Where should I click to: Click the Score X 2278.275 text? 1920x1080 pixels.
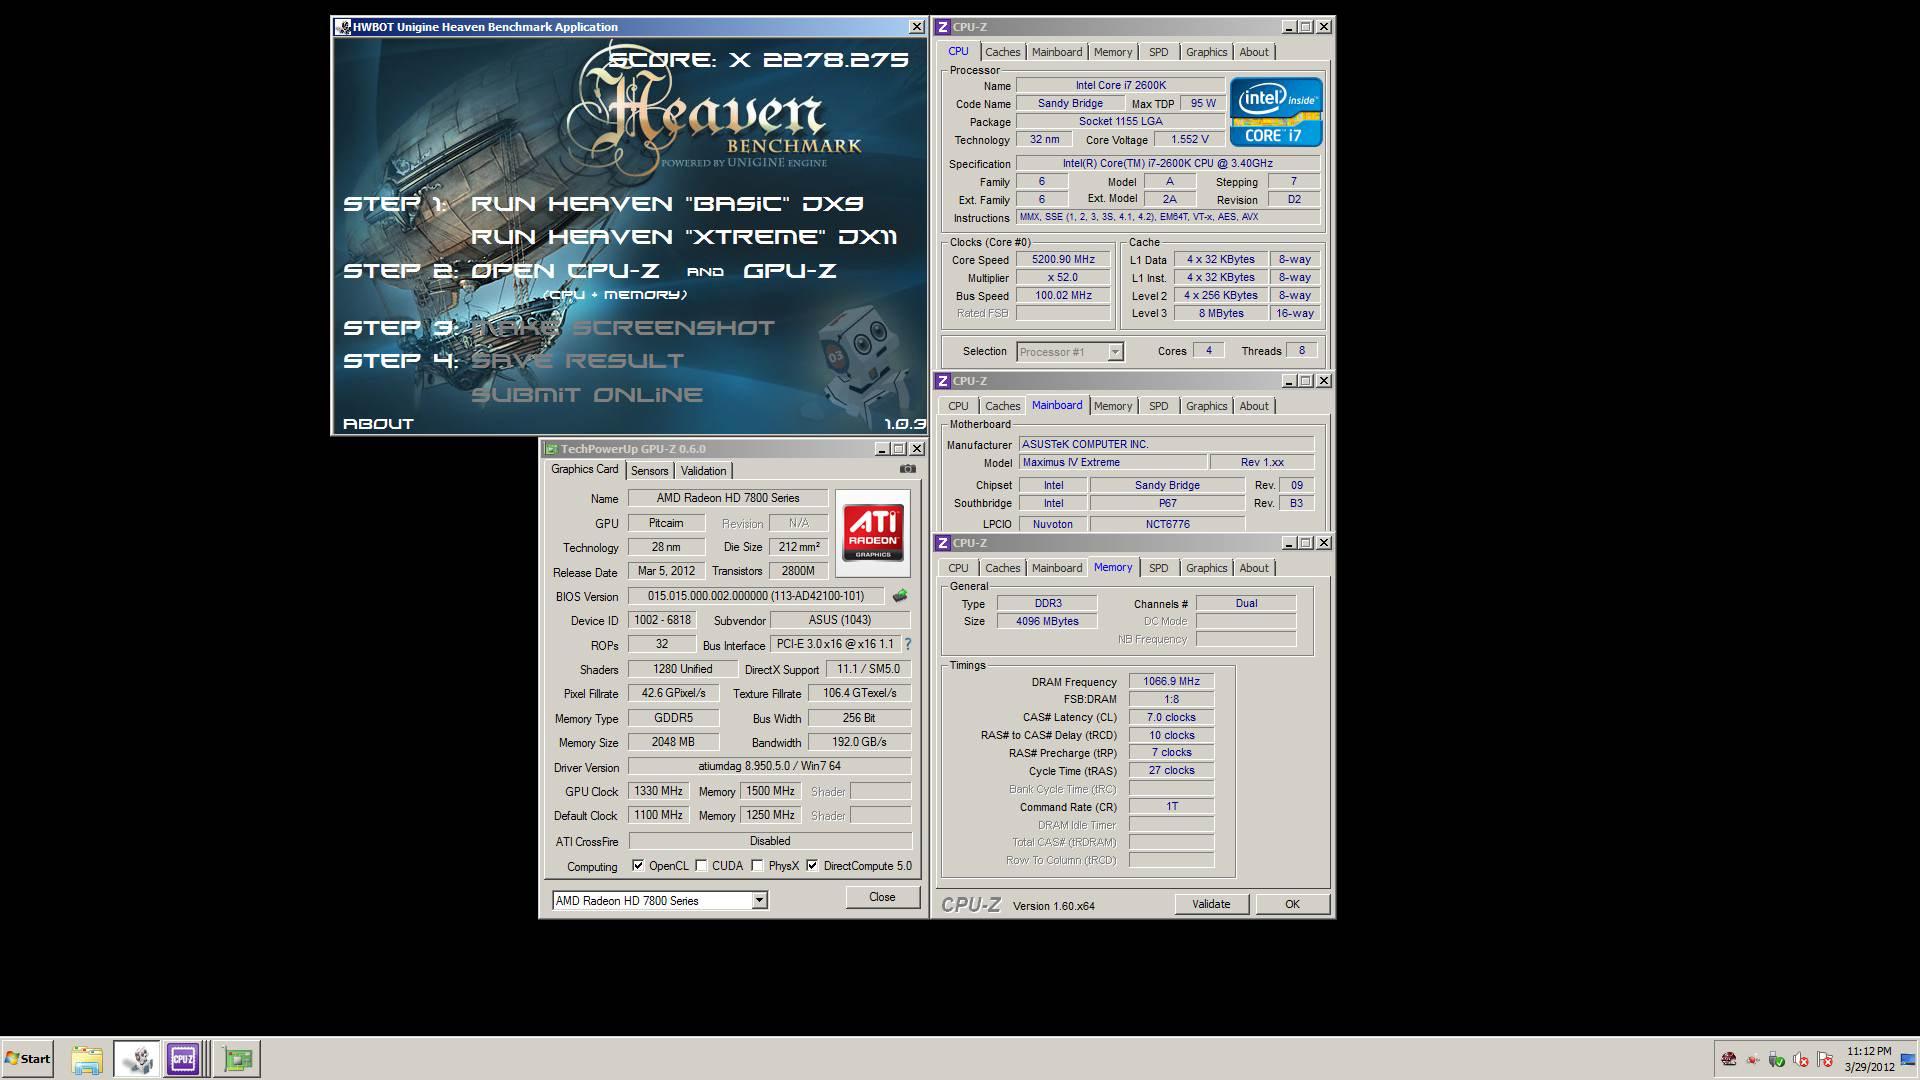point(758,60)
